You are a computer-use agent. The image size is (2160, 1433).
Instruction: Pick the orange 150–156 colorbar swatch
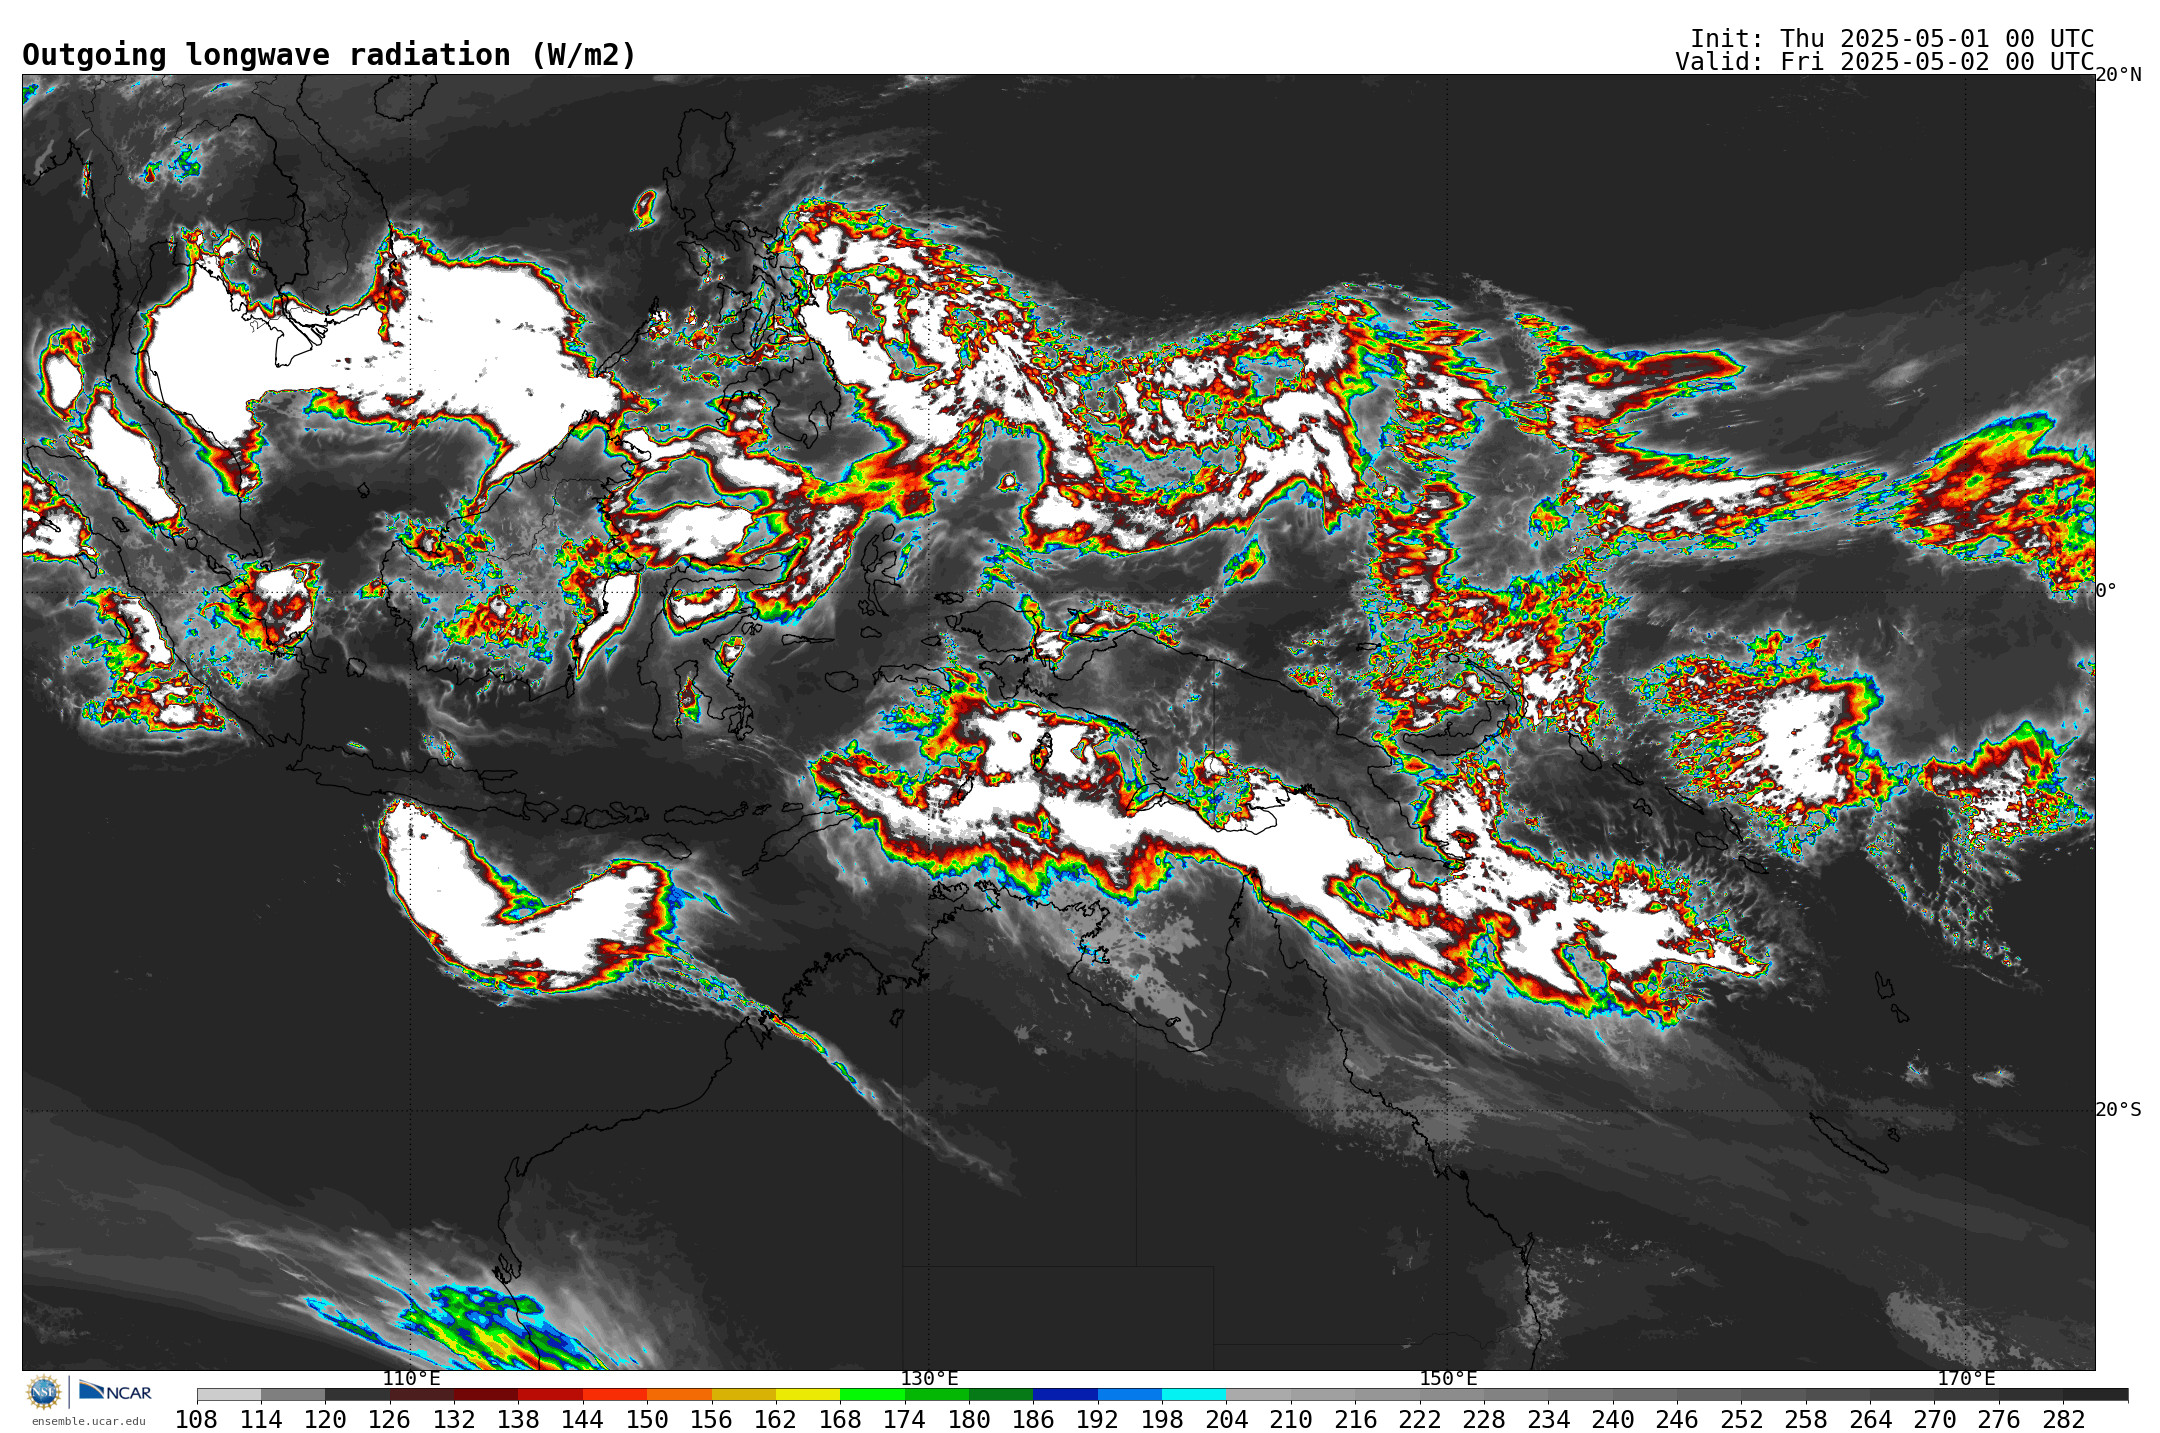pyautogui.click(x=679, y=1395)
